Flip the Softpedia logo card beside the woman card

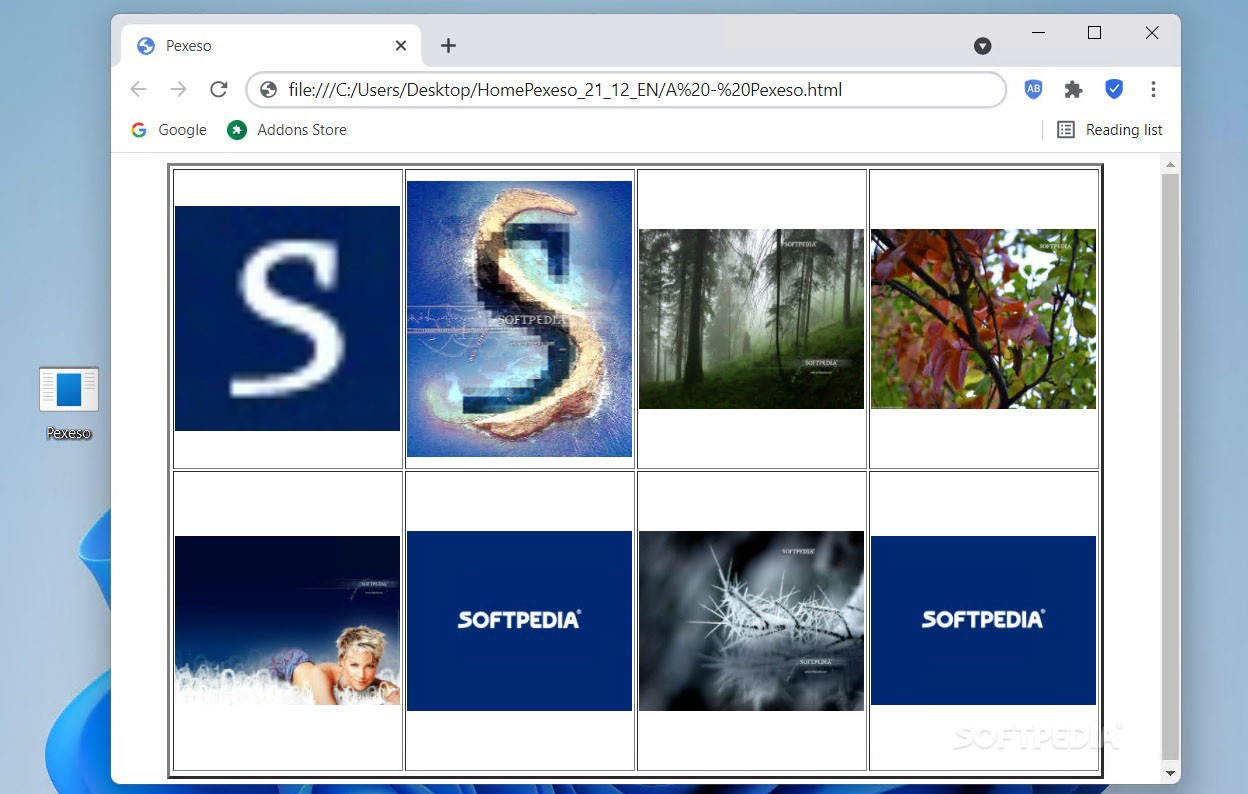point(519,620)
